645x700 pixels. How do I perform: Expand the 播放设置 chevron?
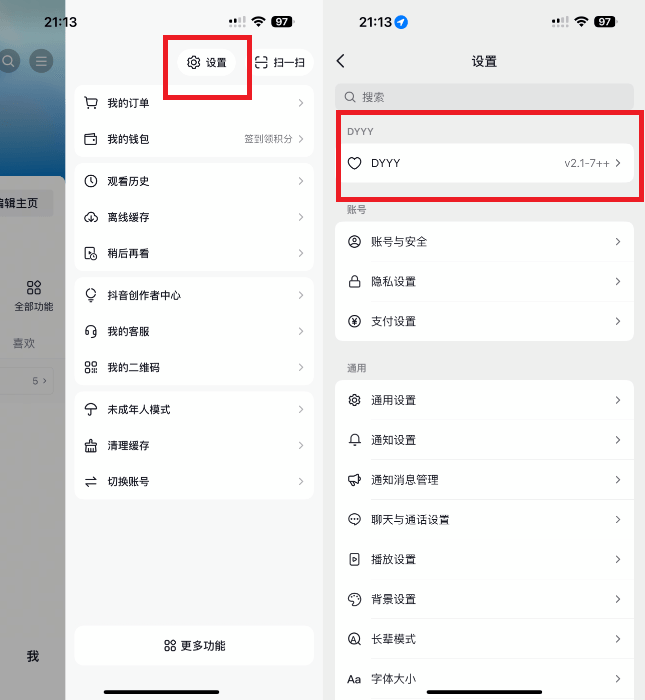pyautogui.click(x=618, y=559)
